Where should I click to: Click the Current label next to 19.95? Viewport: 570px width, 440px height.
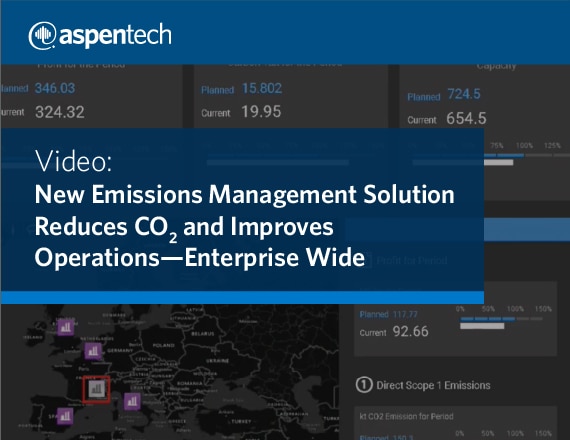[216, 113]
